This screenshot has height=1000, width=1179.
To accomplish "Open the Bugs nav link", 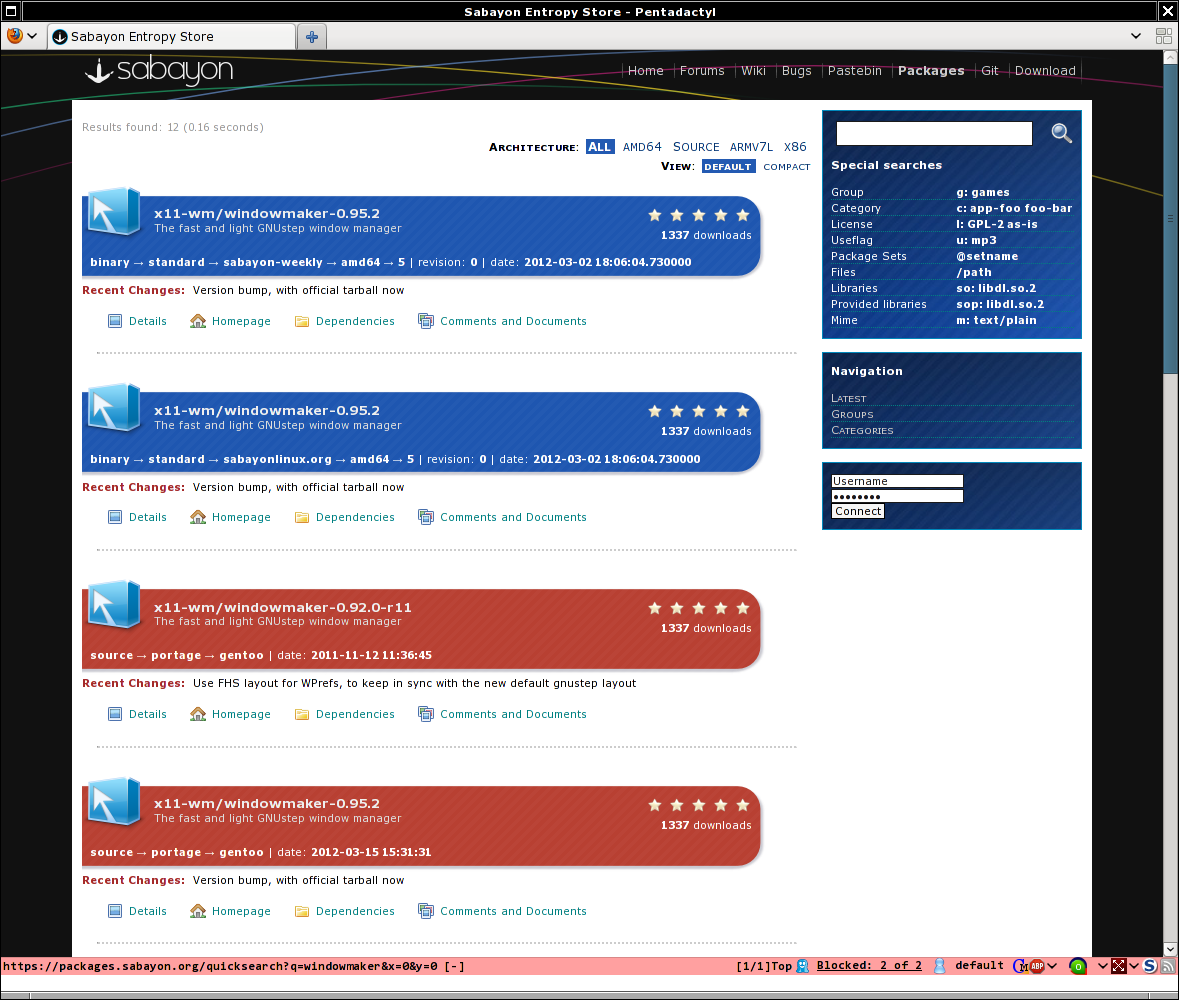I will 796,71.
